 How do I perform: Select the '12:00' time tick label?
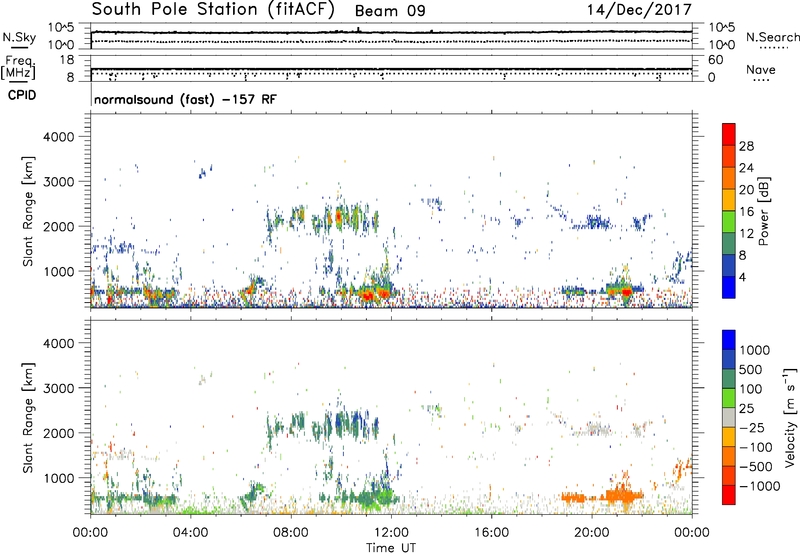[x=391, y=533]
